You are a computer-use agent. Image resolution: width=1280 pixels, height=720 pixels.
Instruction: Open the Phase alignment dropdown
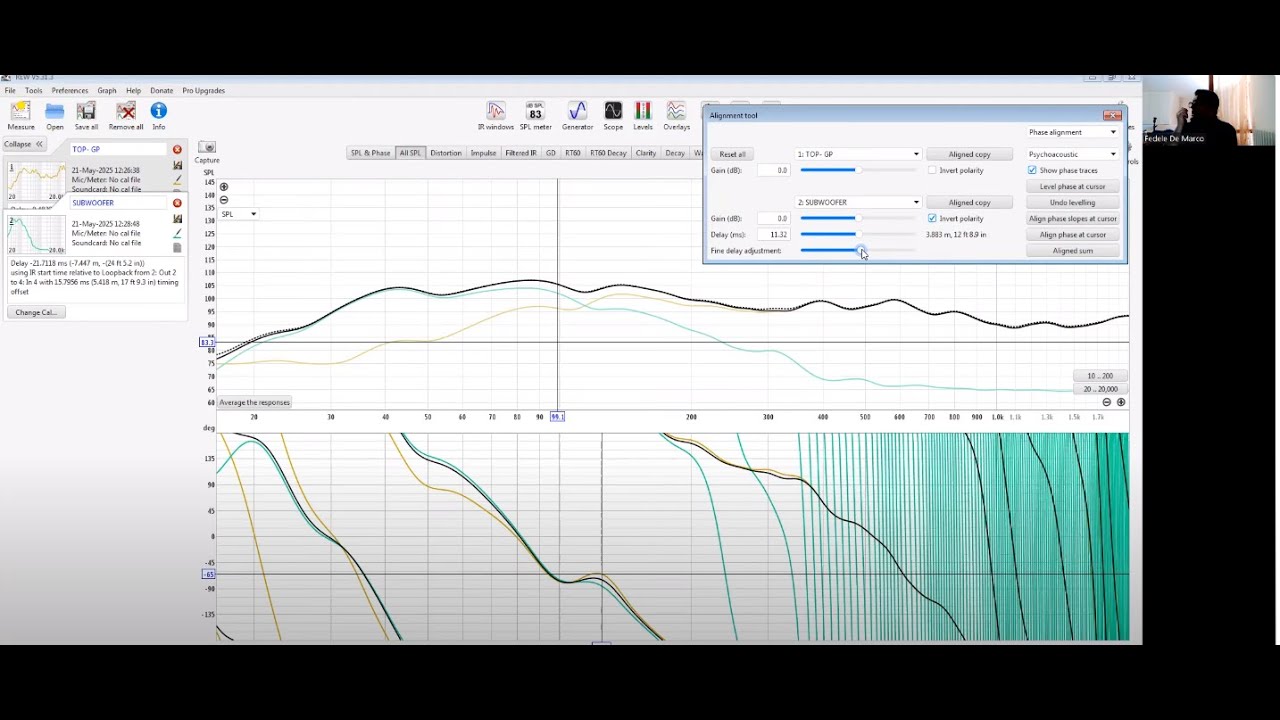pyautogui.click(x=1072, y=132)
